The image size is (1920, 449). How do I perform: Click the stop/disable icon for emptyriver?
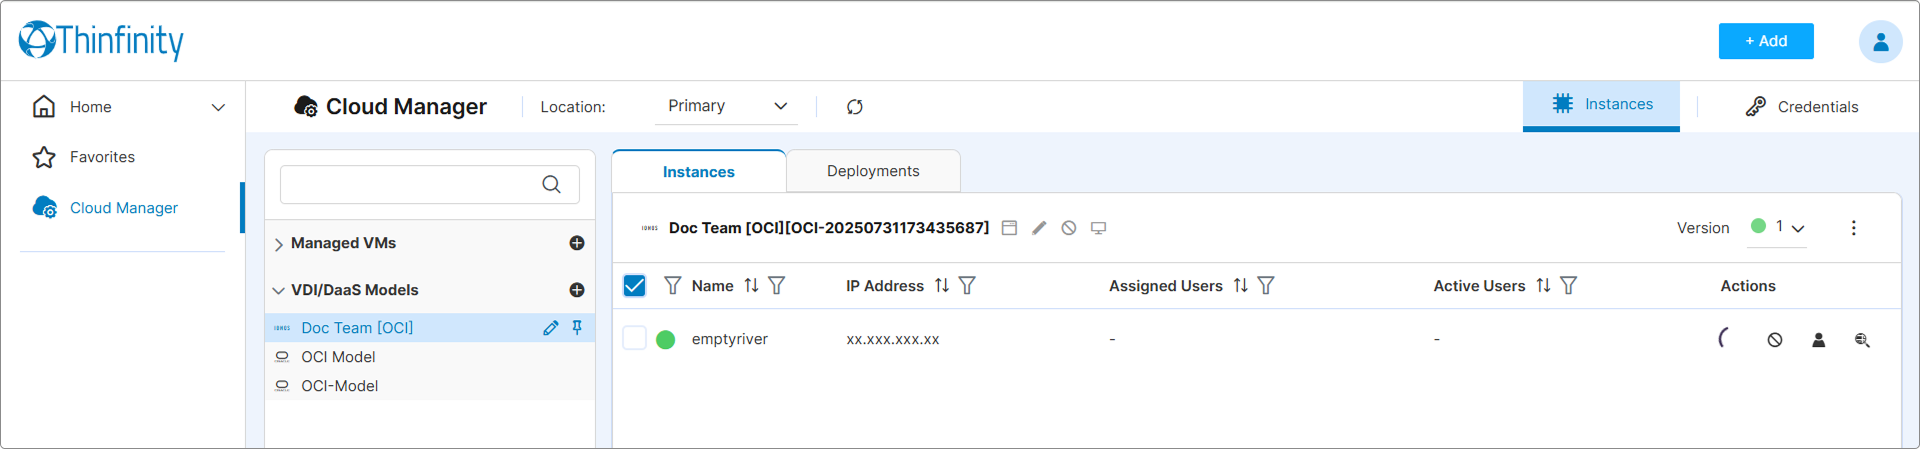click(1775, 340)
